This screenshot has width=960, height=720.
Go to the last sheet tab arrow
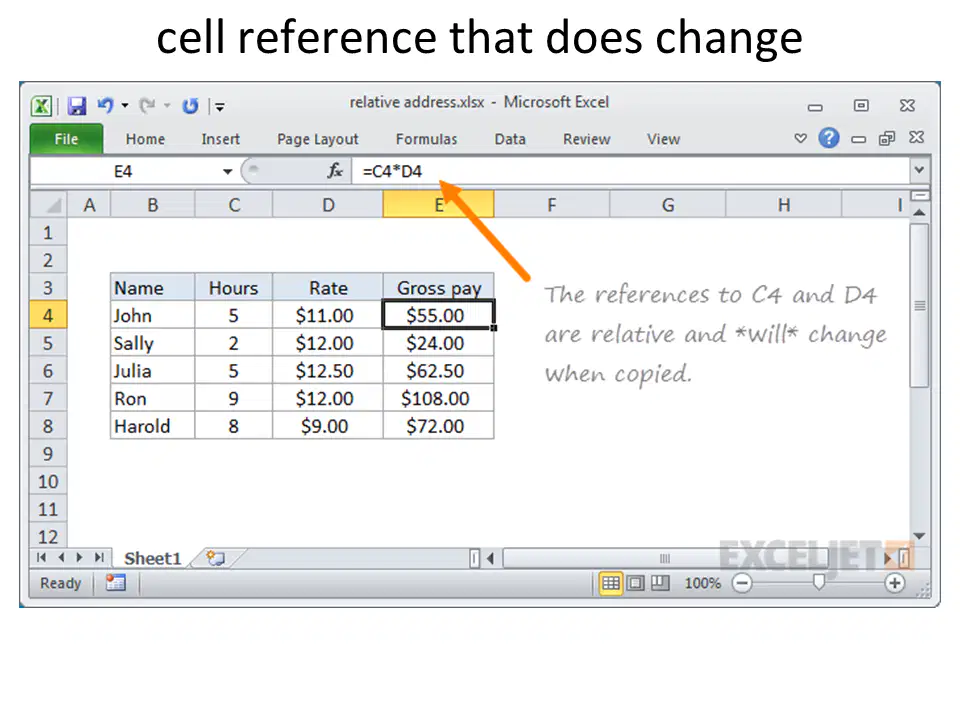click(98, 558)
